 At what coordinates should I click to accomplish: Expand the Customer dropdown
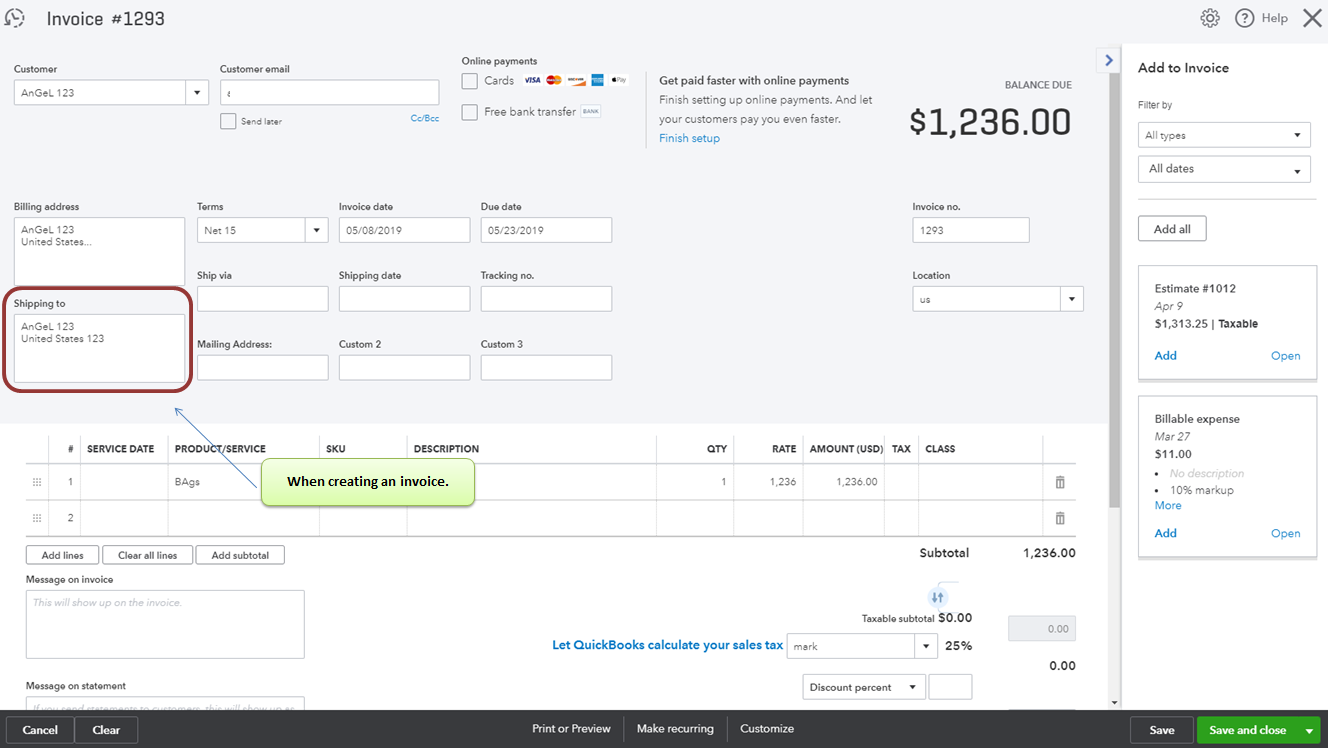[x=196, y=93]
